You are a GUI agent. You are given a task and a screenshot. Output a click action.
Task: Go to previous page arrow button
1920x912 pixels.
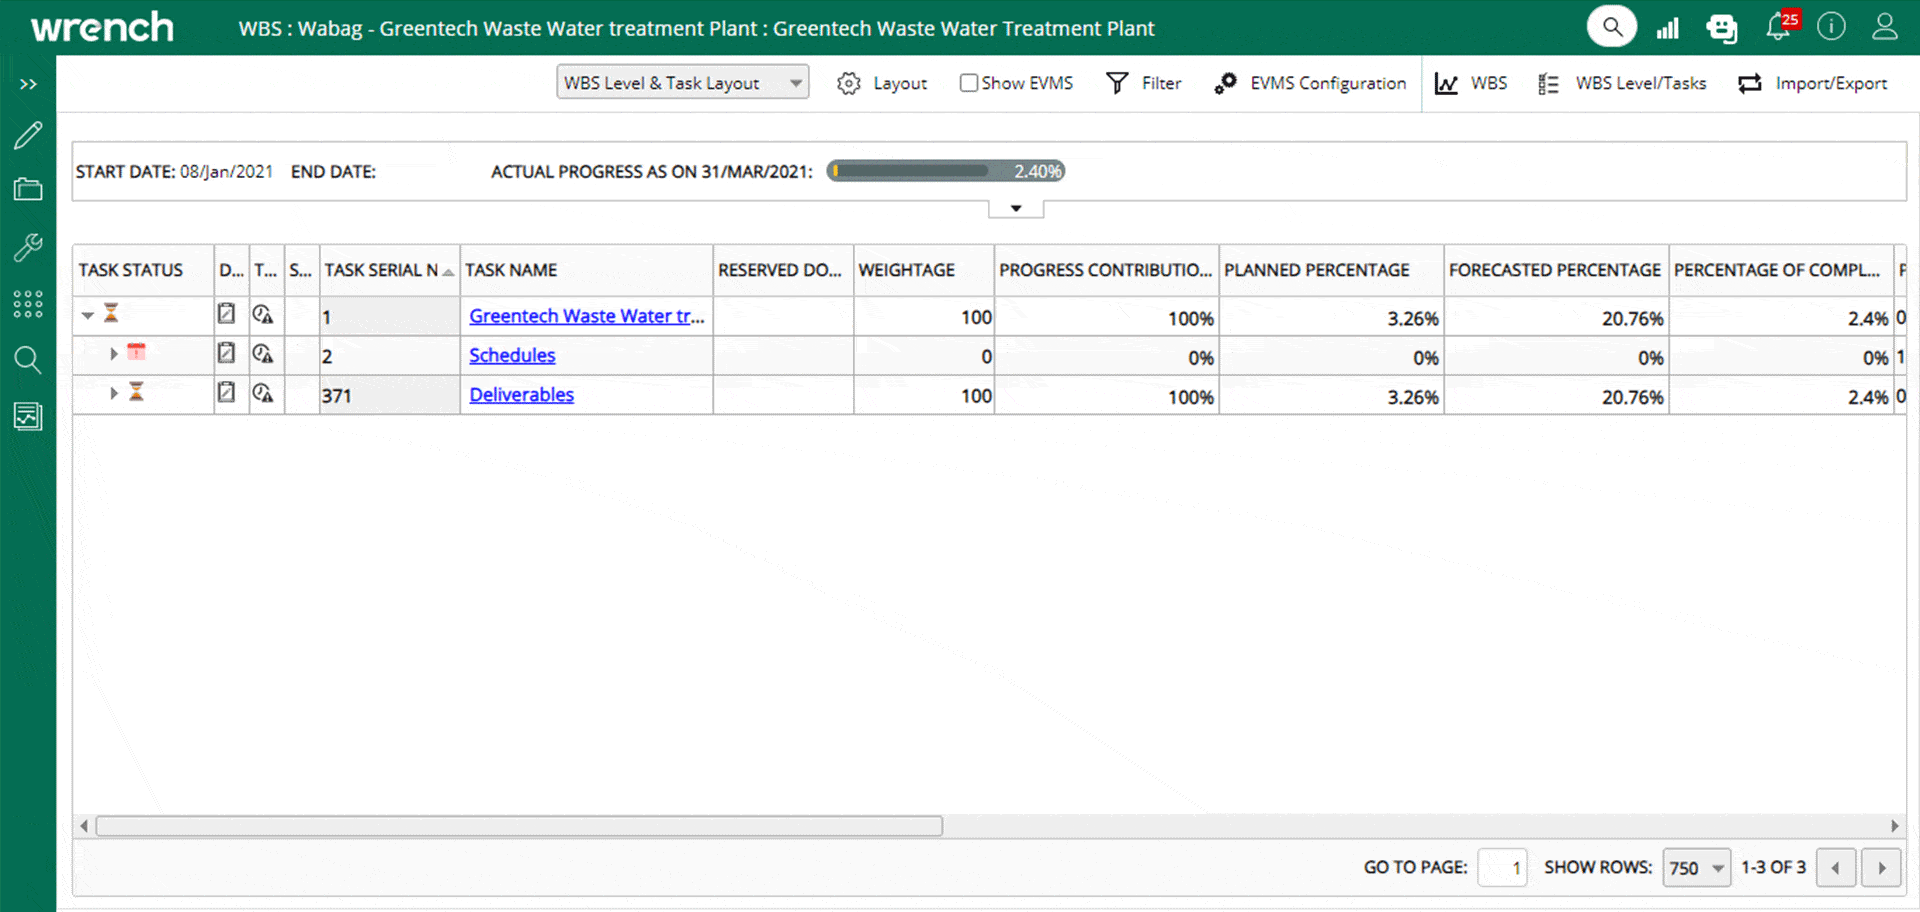pos(1836,867)
